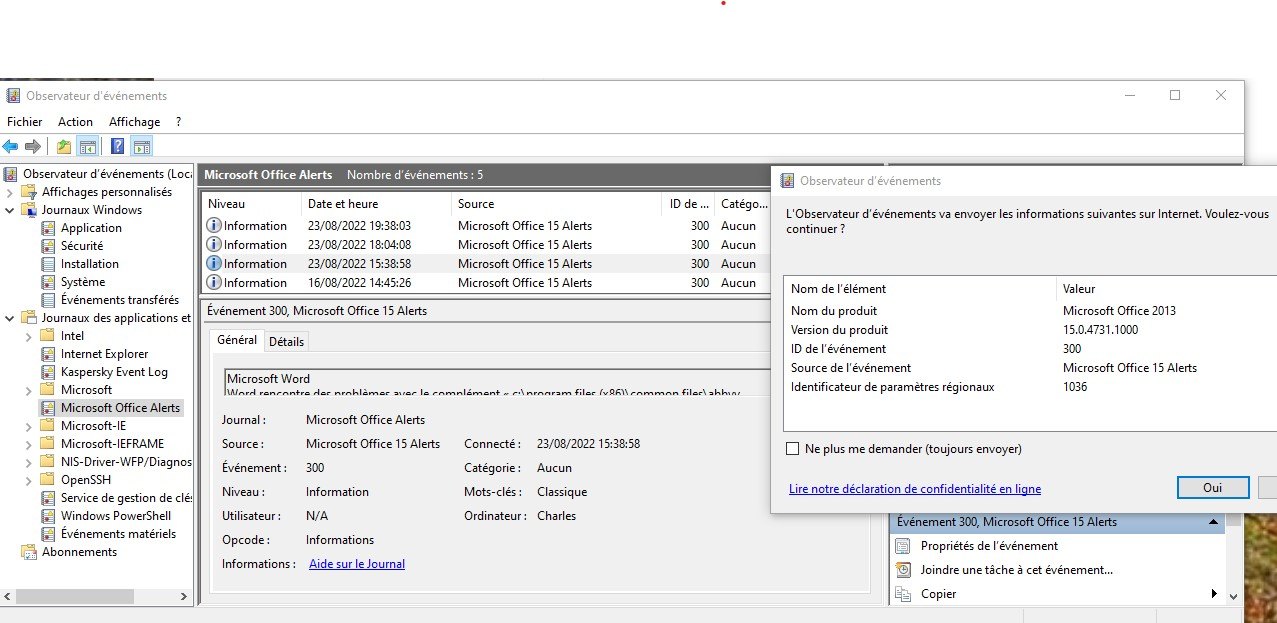Click the Copier icon in the Actions pane
The height and width of the screenshot is (623, 1277).
click(x=903, y=594)
